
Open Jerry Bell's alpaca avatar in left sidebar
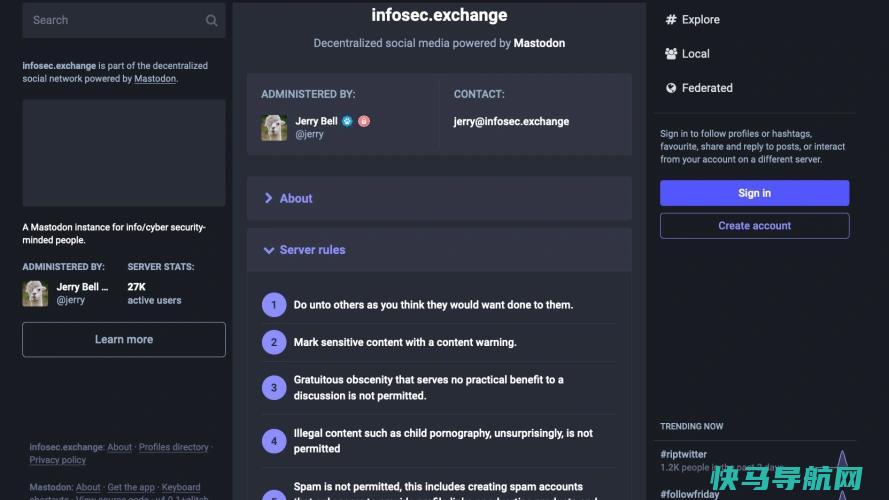click(35, 294)
